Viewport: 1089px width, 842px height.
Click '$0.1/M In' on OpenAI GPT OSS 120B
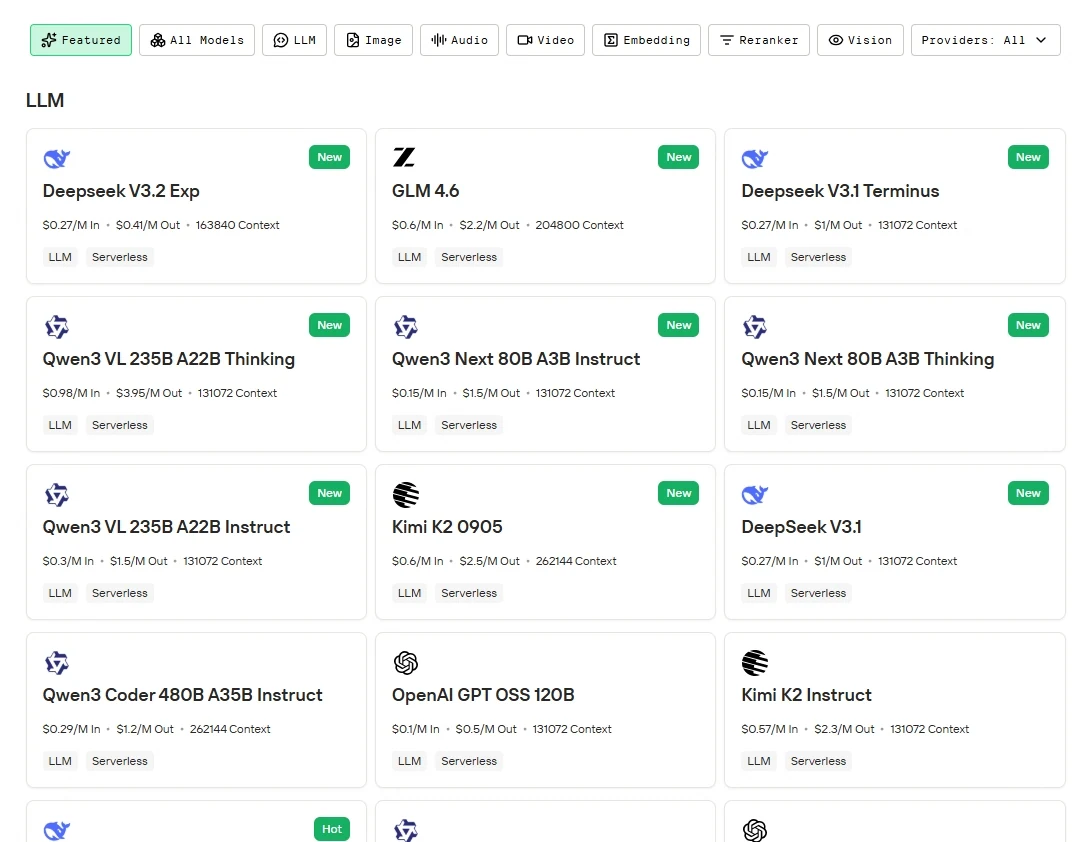point(415,729)
